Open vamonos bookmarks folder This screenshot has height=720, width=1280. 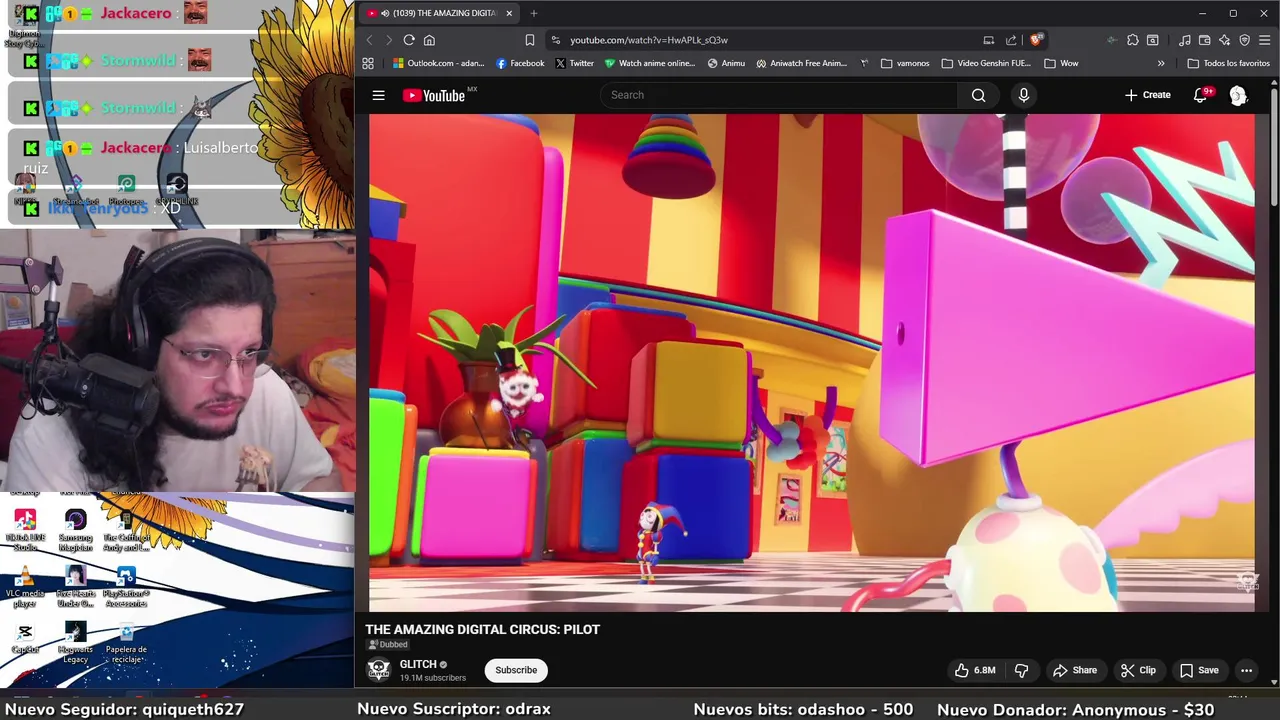click(x=904, y=63)
